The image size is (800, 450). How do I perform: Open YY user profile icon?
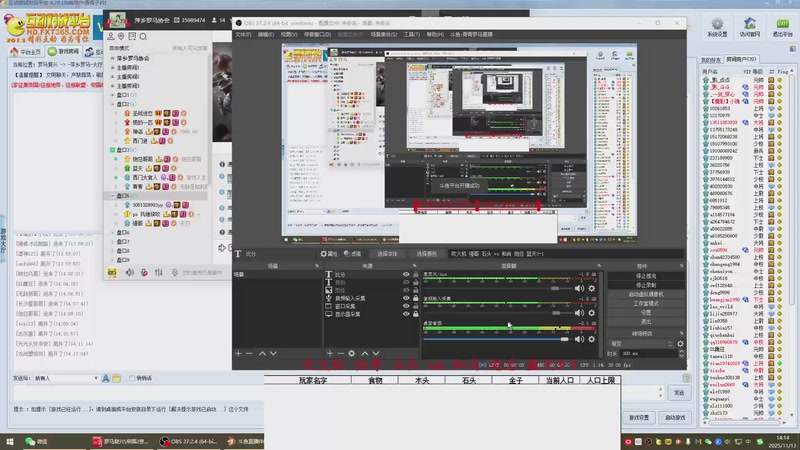point(111,37)
